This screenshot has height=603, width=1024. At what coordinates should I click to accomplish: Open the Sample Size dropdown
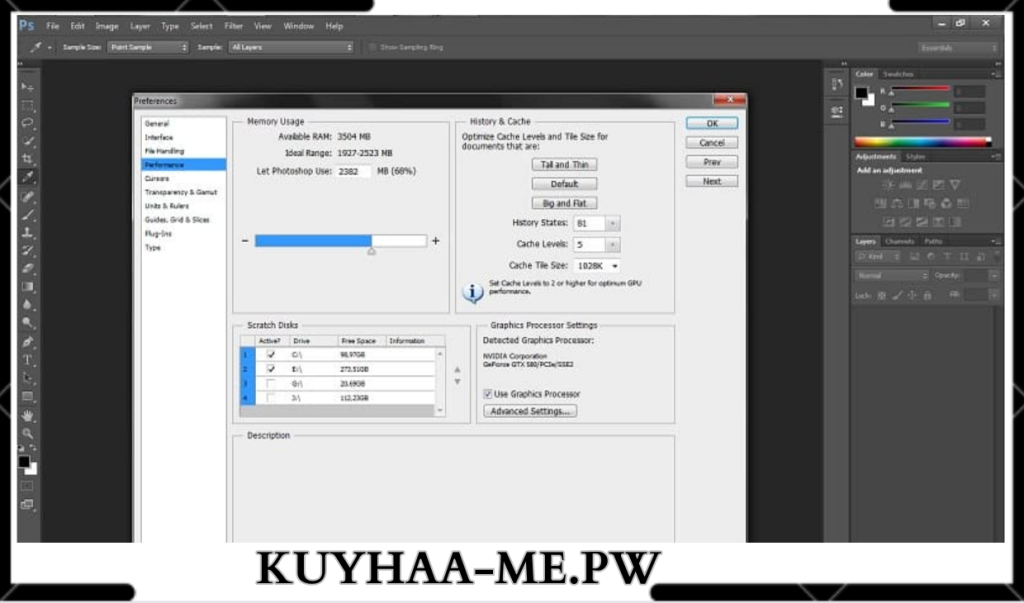tap(148, 47)
